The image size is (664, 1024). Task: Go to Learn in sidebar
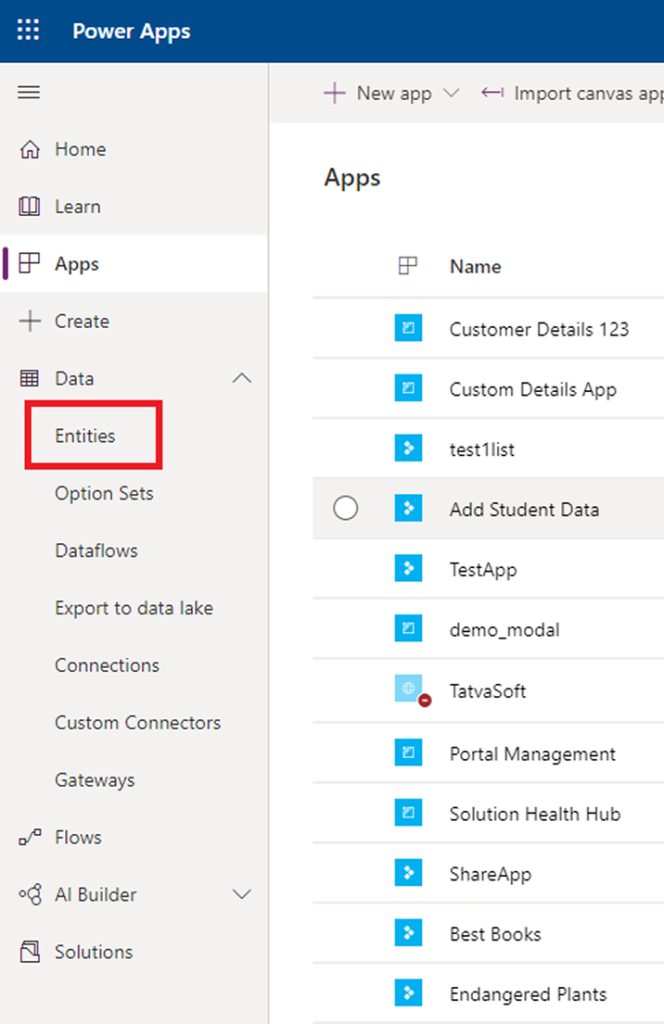(78, 207)
